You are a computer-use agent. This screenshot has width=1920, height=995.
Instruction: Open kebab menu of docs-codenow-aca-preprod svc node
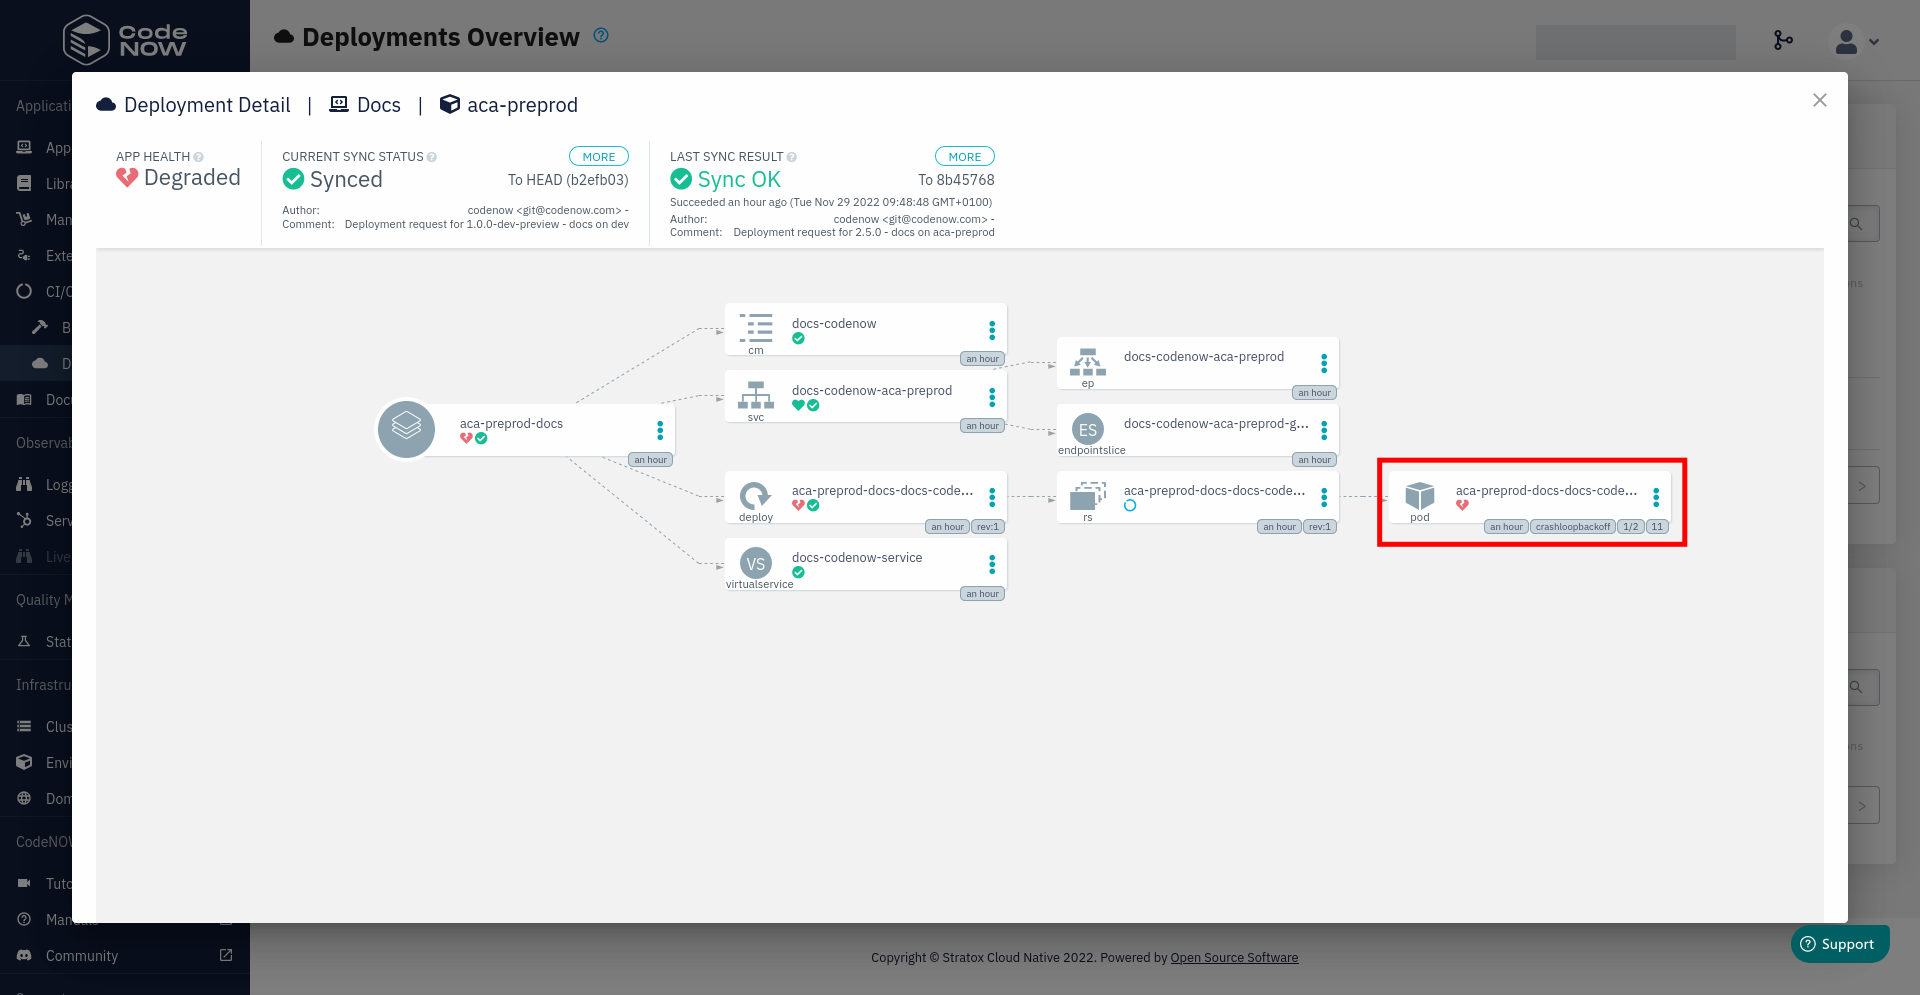(x=992, y=397)
